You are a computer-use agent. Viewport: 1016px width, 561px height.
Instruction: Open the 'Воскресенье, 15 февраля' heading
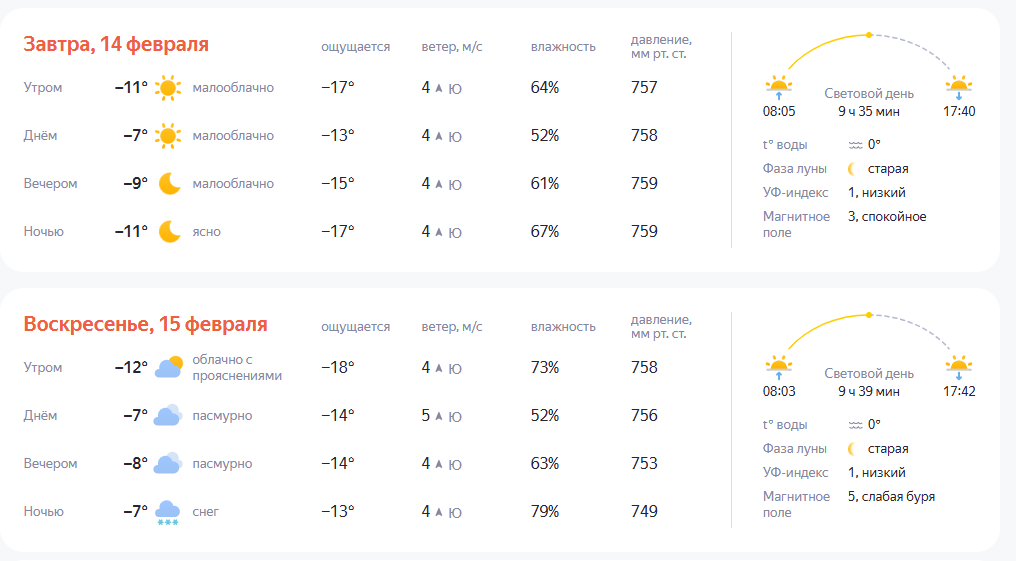click(145, 325)
